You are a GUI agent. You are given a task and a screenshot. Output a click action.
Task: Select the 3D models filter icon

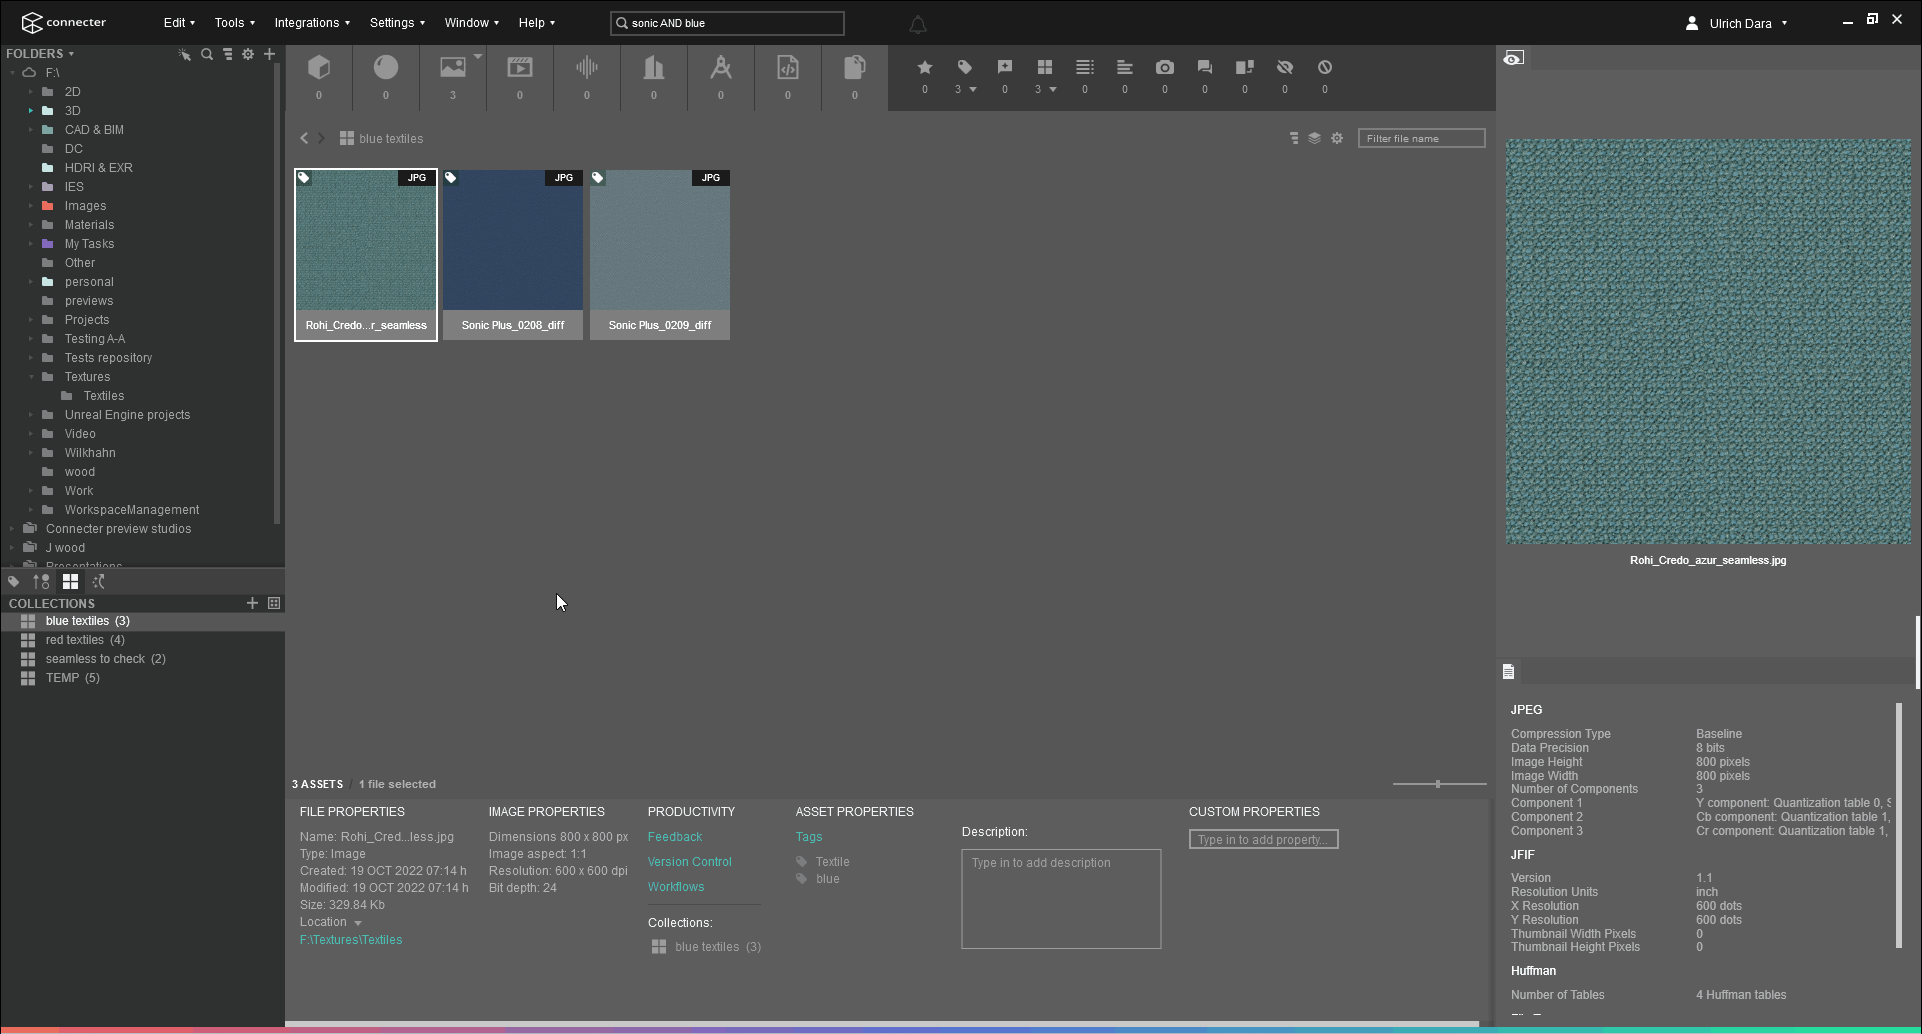point(319,67)
